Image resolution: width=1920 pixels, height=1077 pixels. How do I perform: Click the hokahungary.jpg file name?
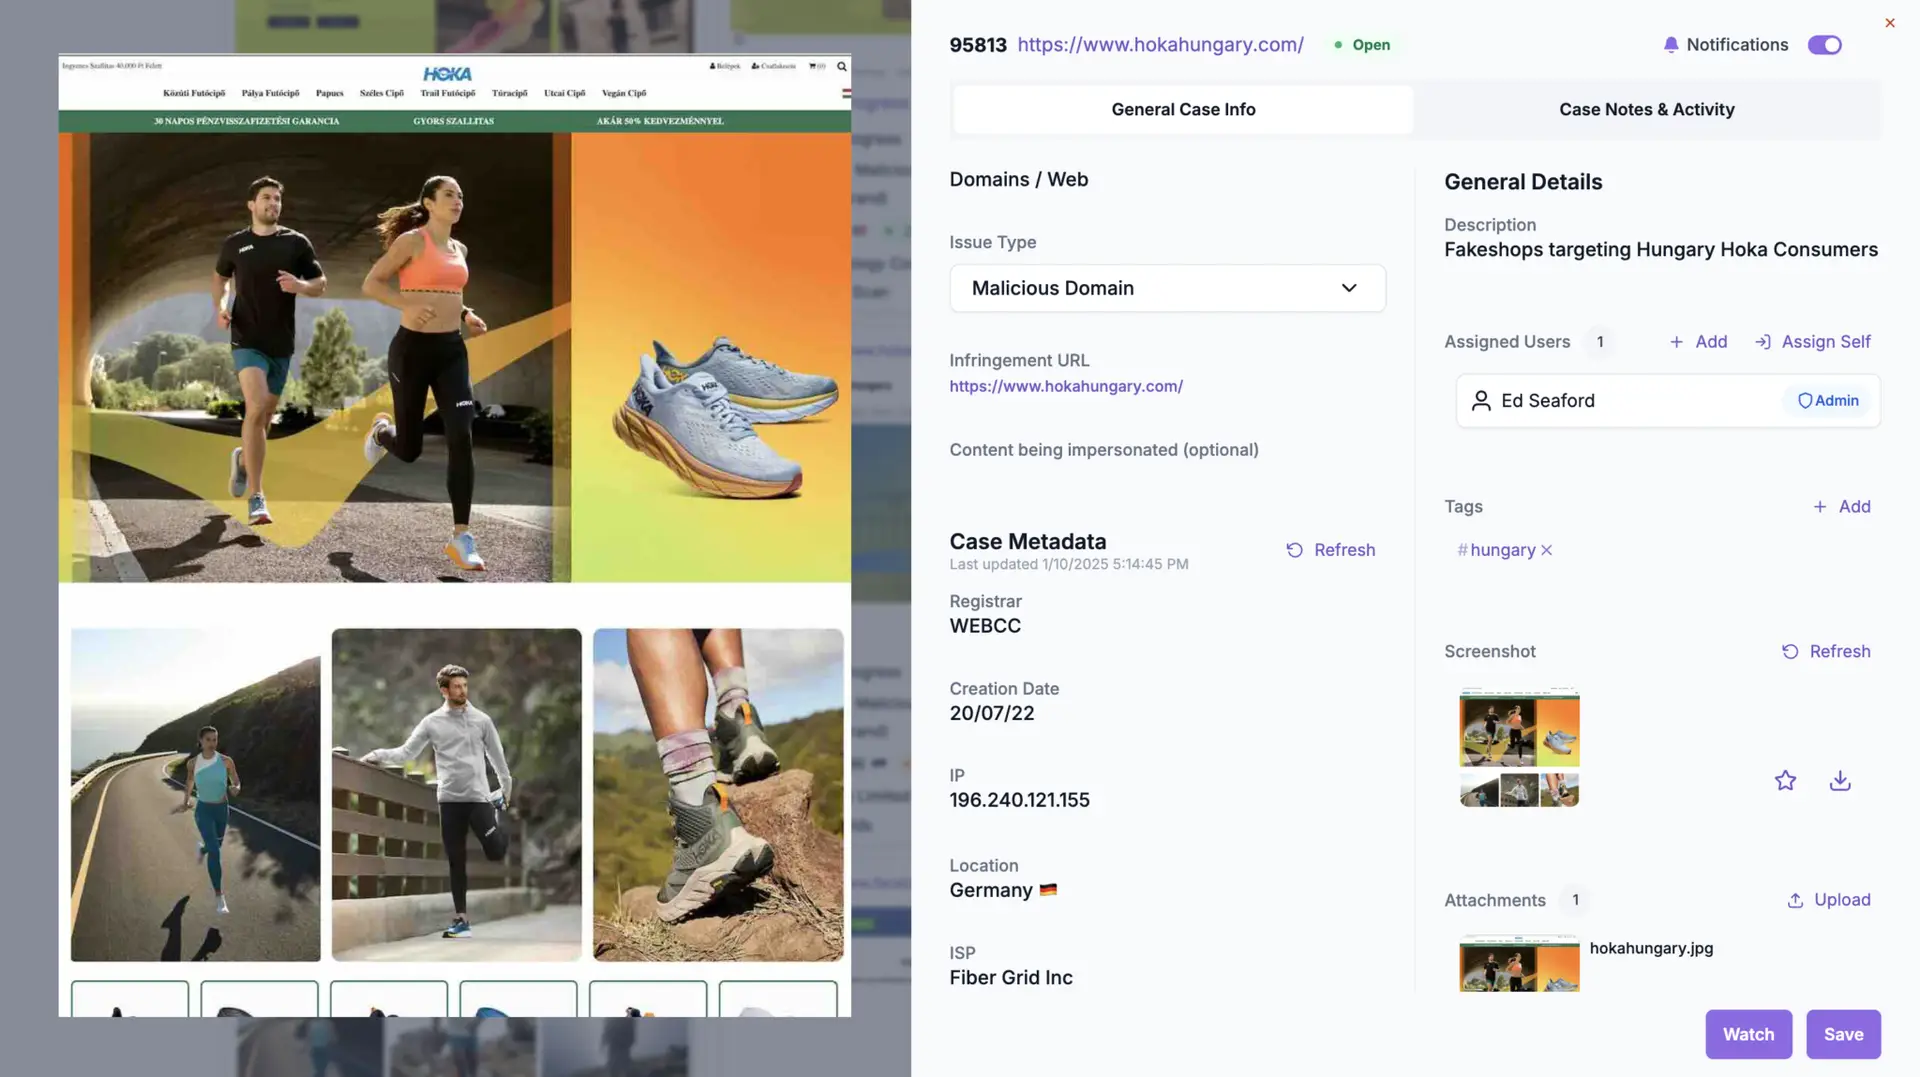[1651, 948]
